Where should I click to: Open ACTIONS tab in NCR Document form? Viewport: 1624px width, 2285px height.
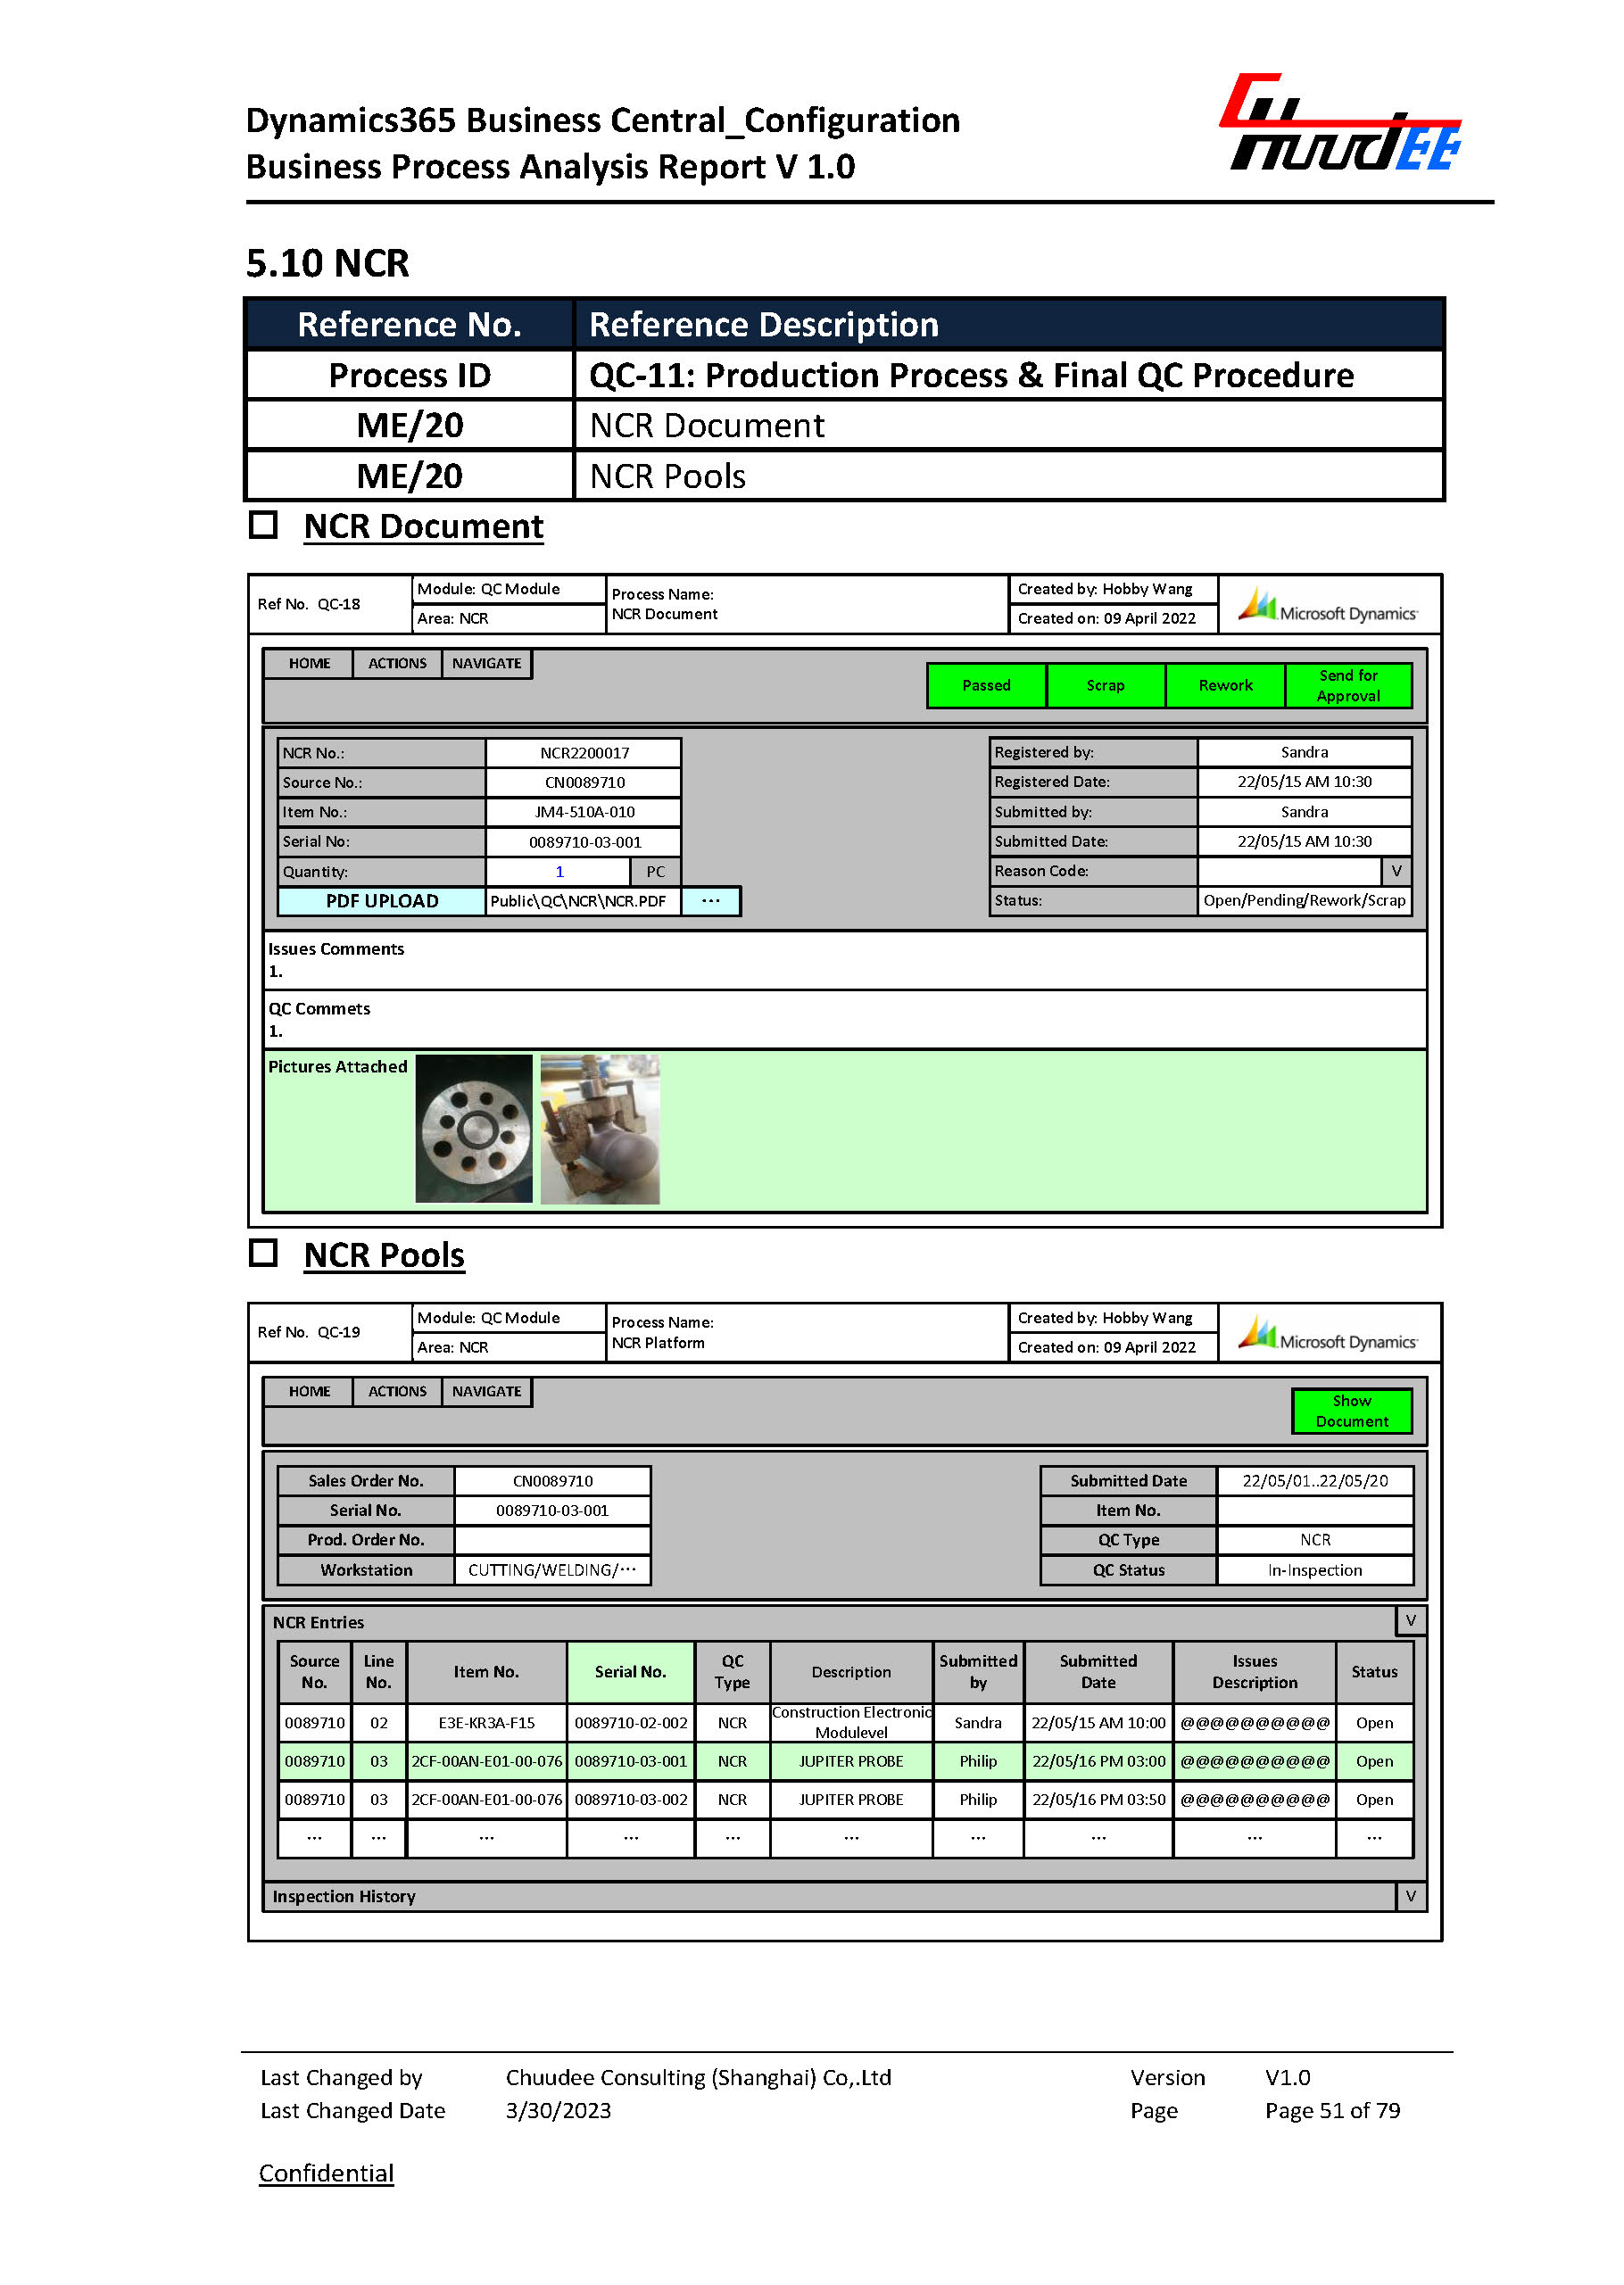pyautogui.click(x=397, y=663)
